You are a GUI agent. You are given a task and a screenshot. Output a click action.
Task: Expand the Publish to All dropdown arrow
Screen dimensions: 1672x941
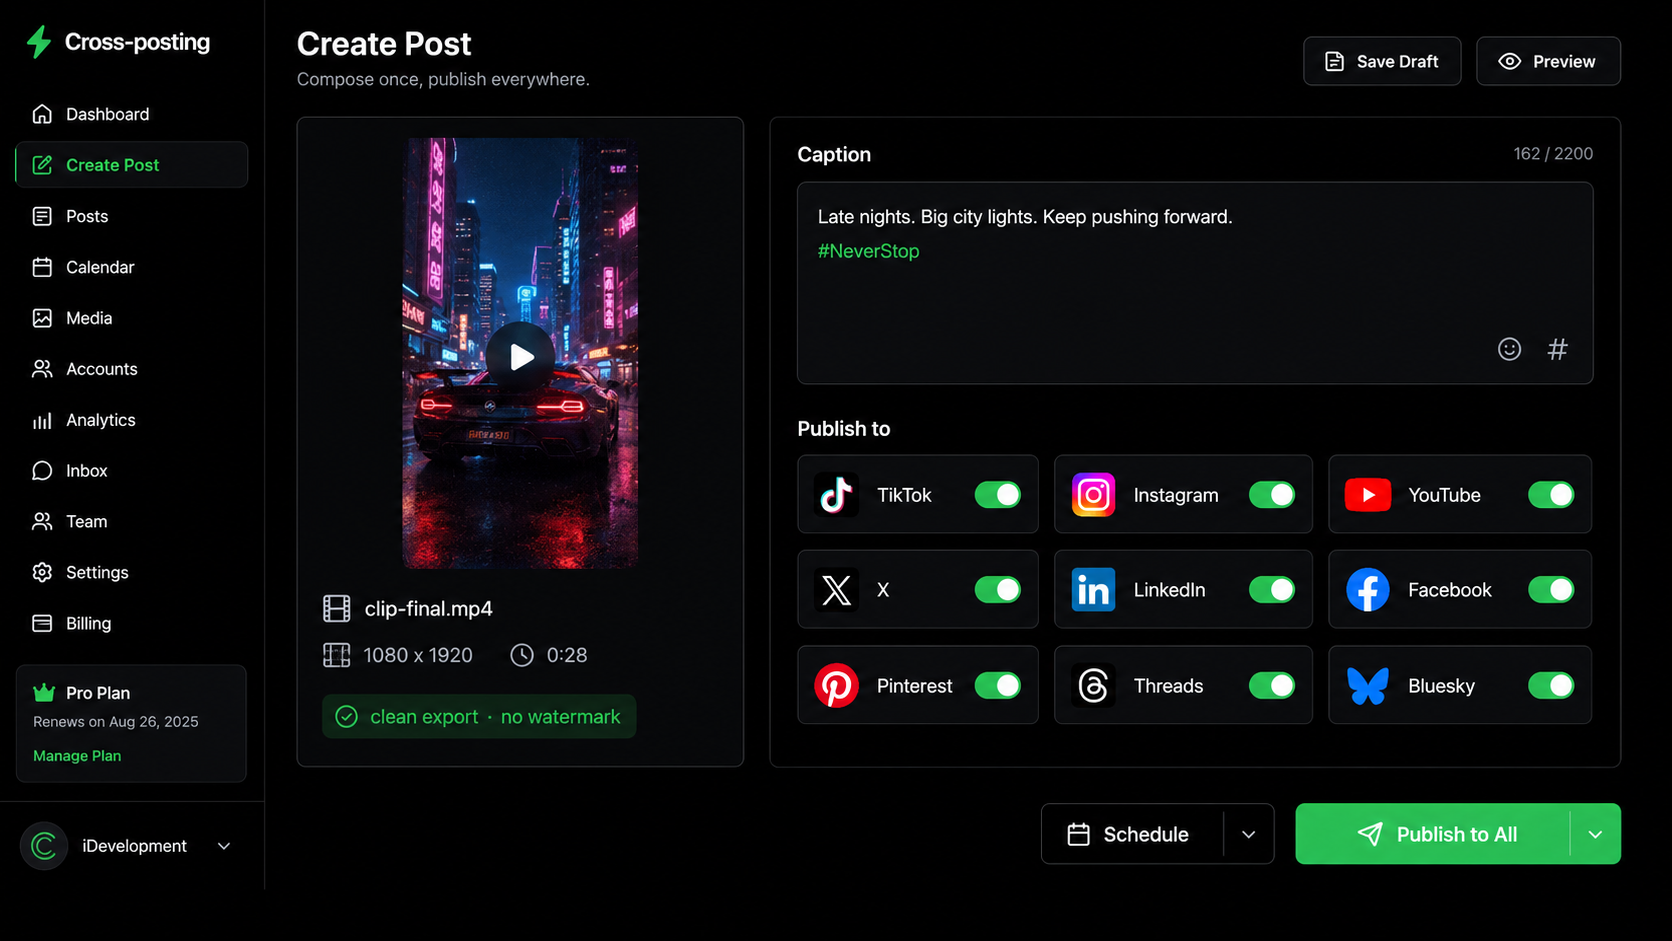pyautogui.click(x=1595, y=834)
